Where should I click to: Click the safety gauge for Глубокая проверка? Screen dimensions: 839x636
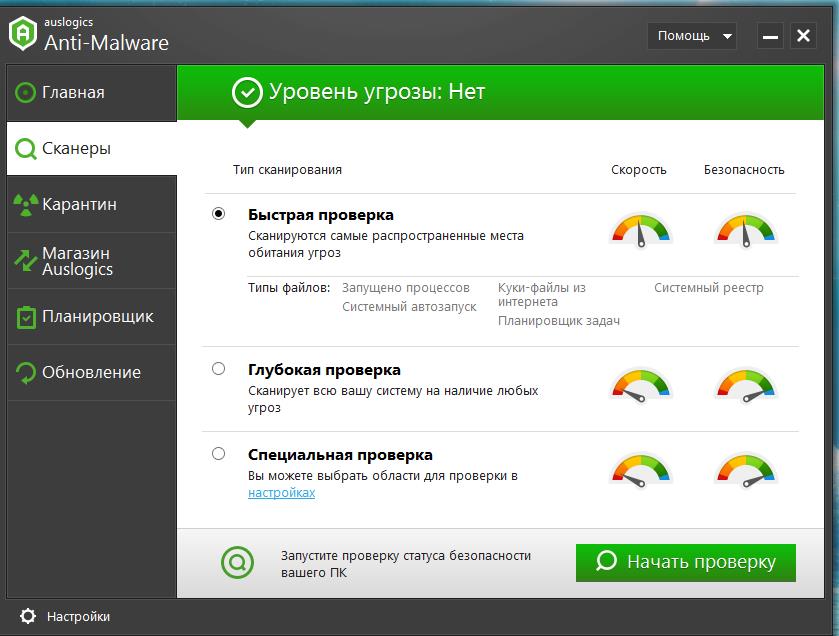[745, 385]
